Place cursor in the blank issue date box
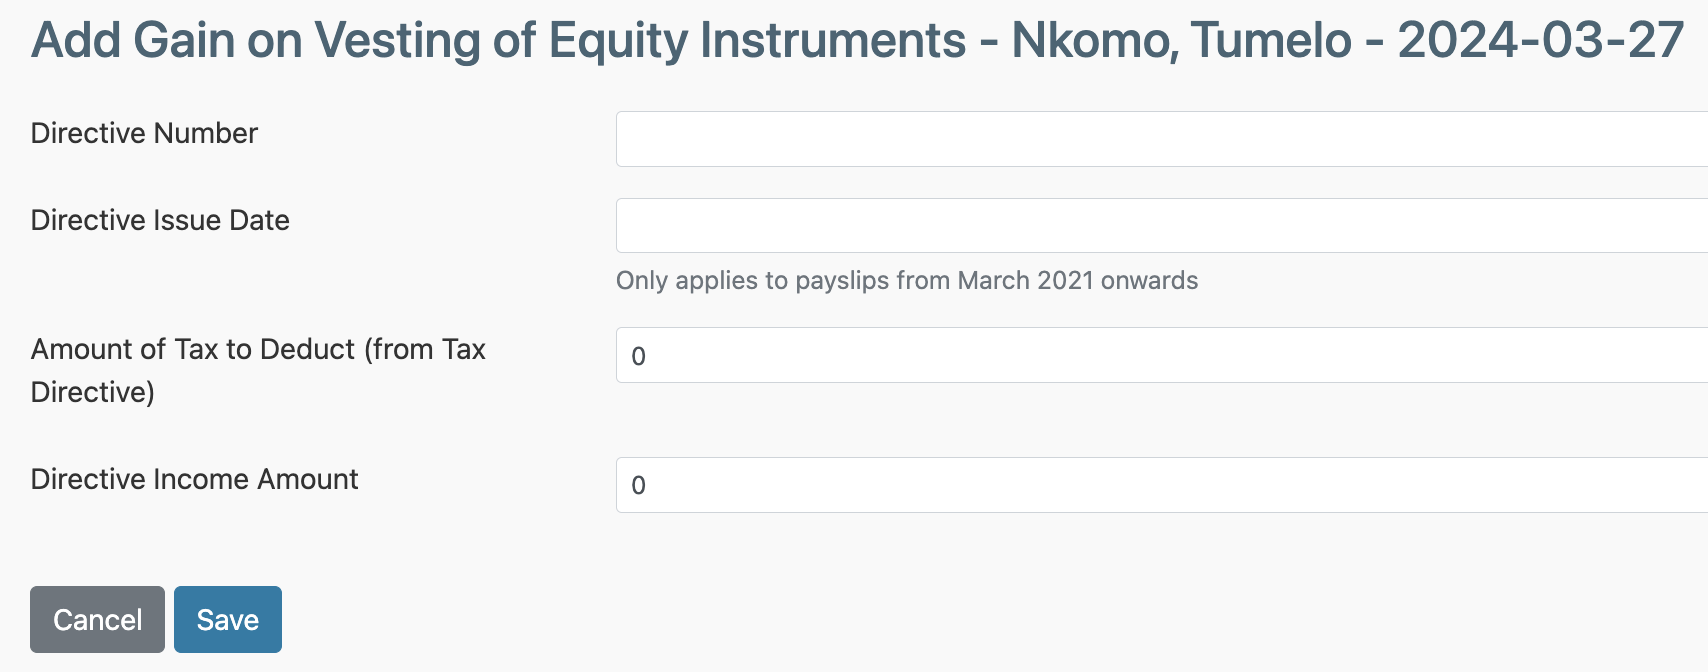Viewport: 1708px width, 672px height. pyautogui.click(x=1160, y=226)
